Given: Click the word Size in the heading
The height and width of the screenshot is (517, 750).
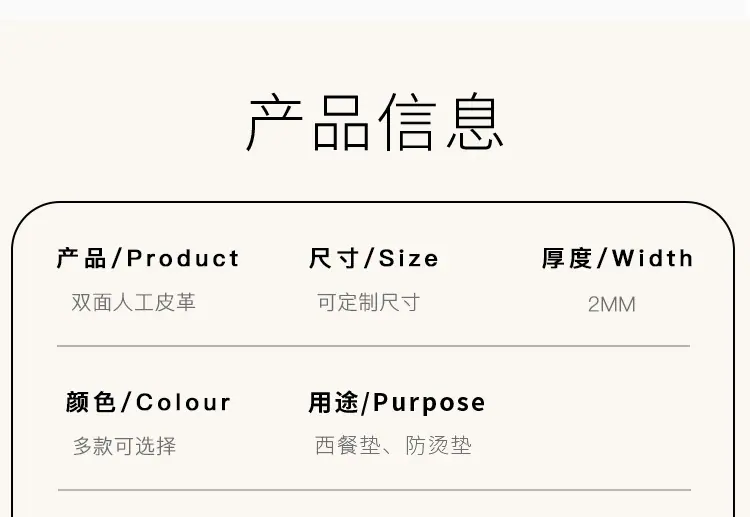Looking at the screenshot, I should pyautogui.click(x=408, y=259).
